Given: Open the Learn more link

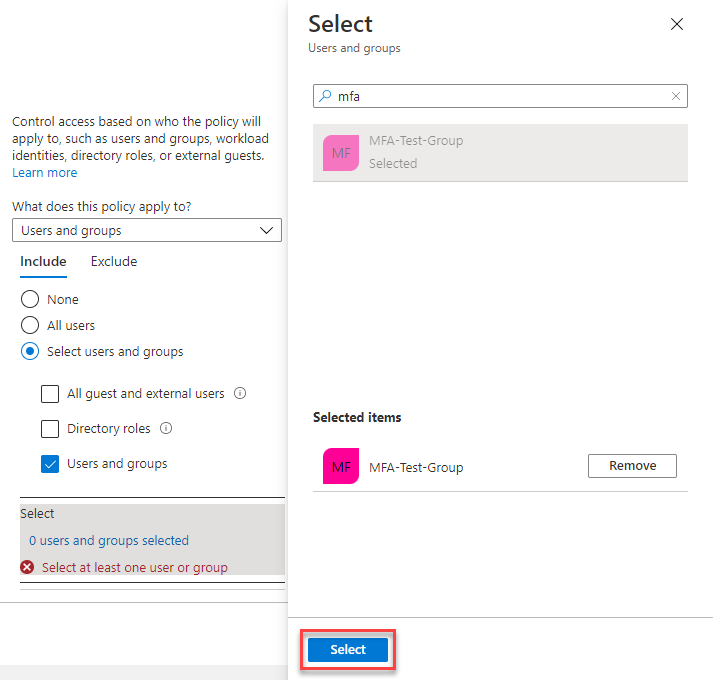Looking at the screenshot, I should click(44, 173).
